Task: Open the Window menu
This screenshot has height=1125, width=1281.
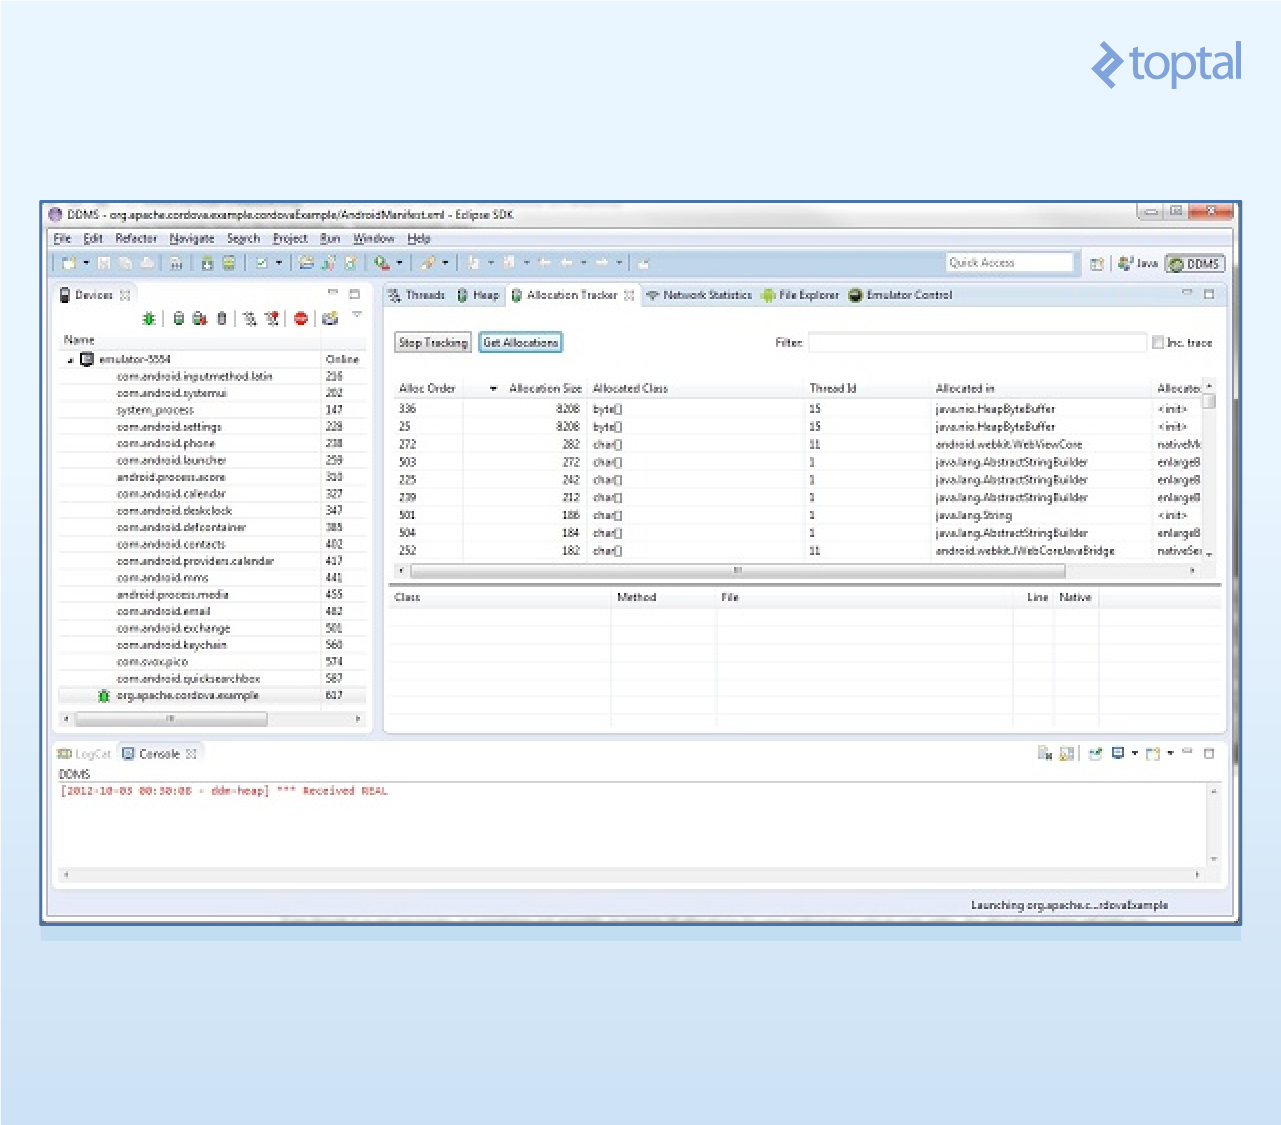Action: 374,238
